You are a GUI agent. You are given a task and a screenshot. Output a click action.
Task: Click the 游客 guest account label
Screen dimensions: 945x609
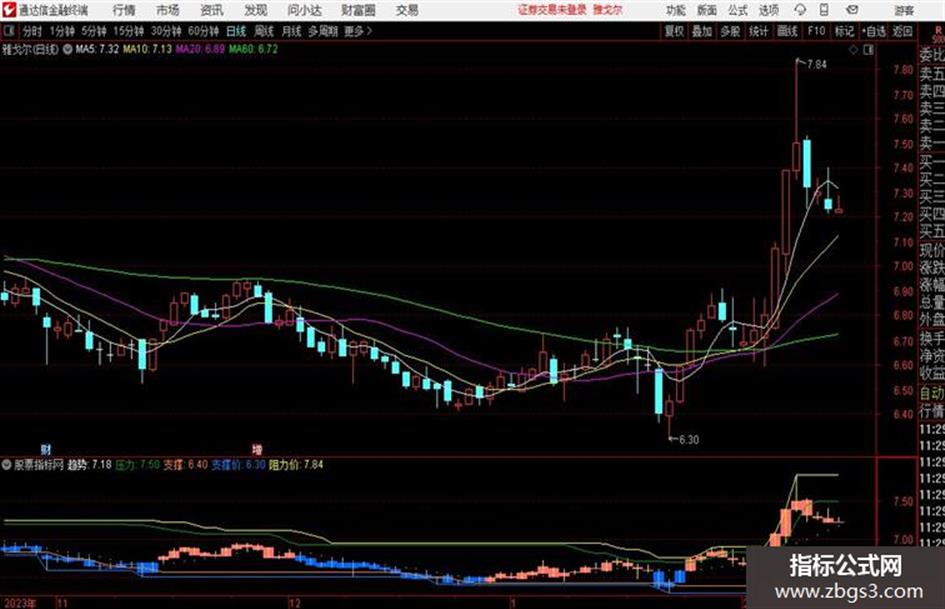click(x=904, y=10)
